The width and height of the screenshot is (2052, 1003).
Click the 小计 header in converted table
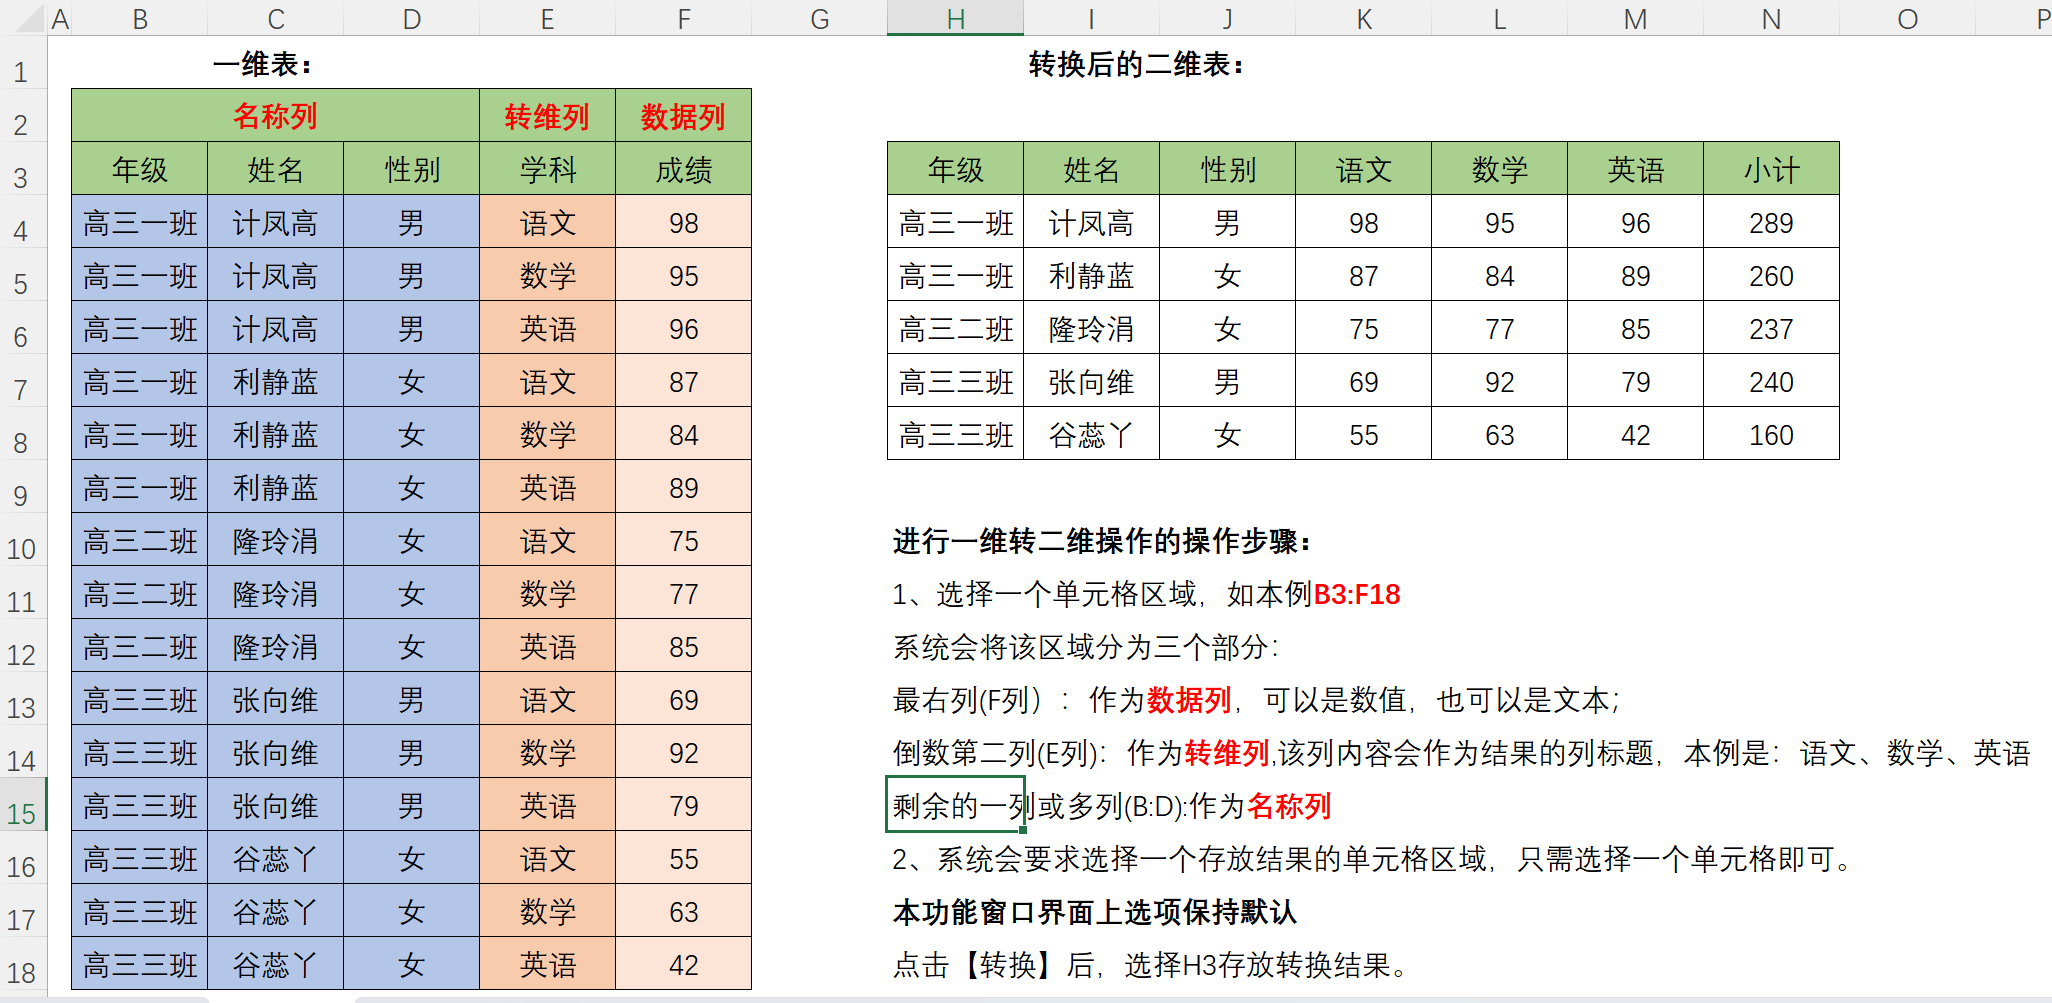click(x=1771, y=169)
